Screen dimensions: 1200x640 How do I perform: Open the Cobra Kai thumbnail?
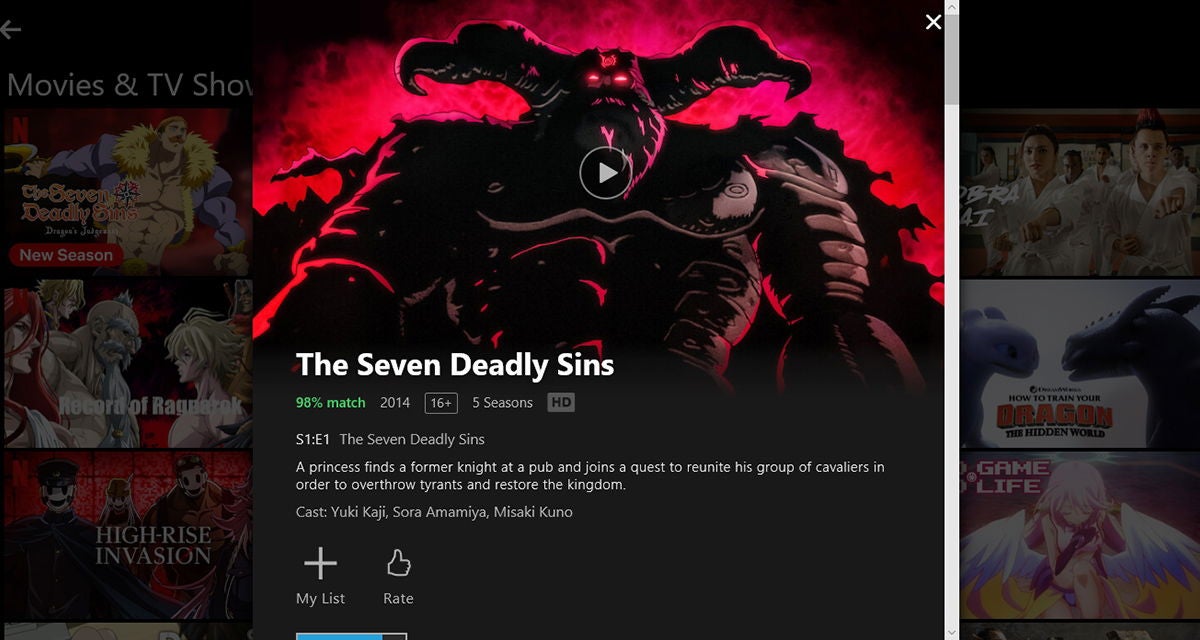coord(1080,193)
